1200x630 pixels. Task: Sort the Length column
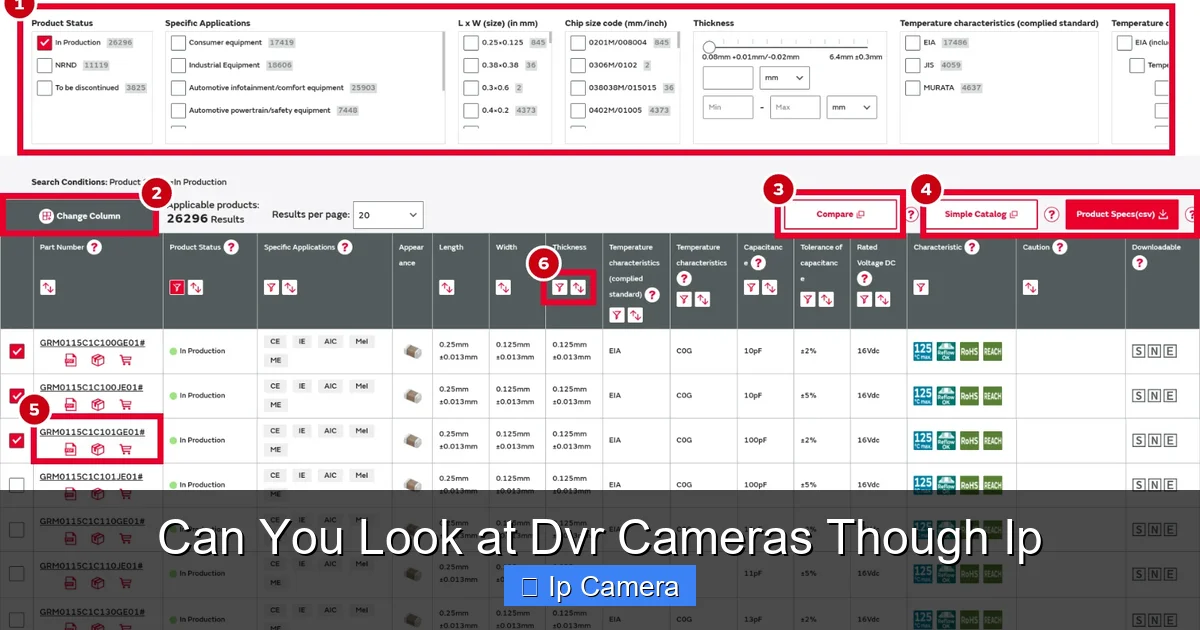click(447, 287)
